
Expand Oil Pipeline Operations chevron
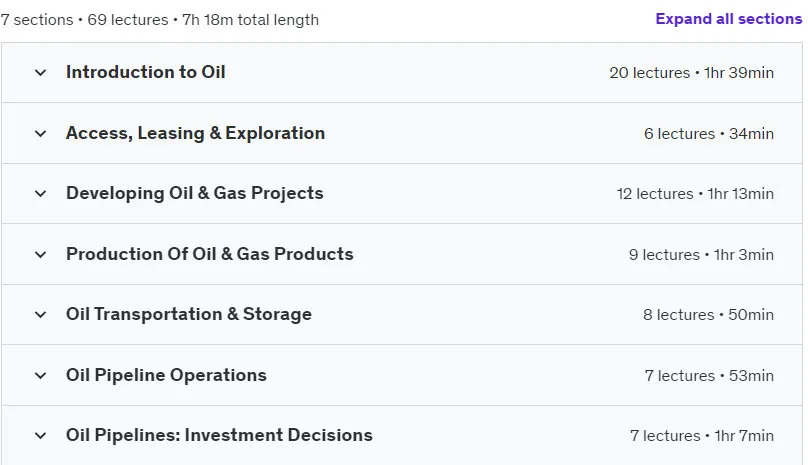click(x=40, y=375)
